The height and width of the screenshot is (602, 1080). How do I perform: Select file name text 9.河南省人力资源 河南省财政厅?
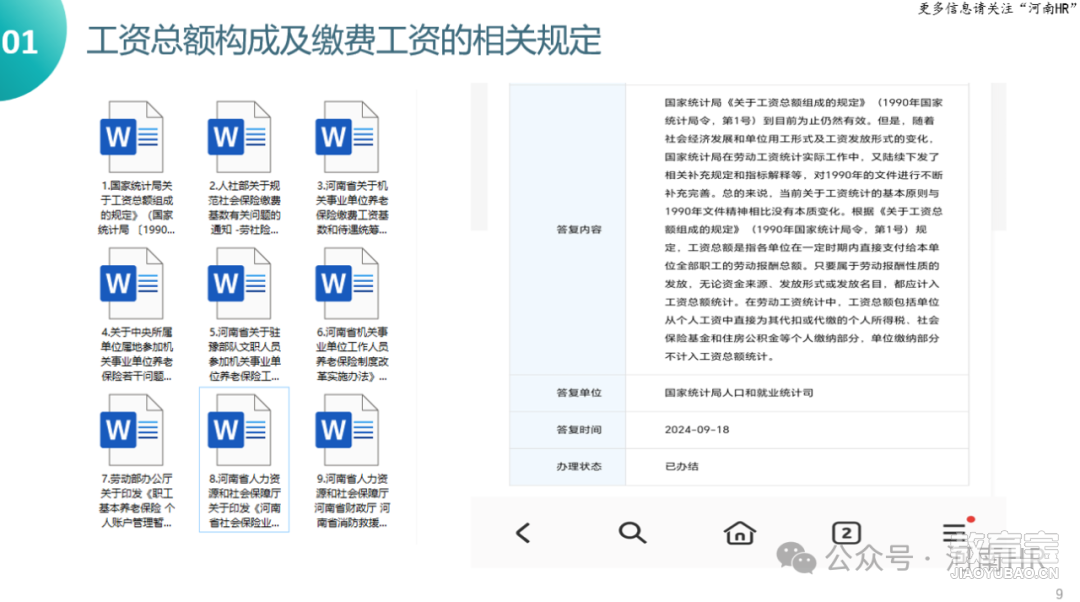[x=352, y=501]
